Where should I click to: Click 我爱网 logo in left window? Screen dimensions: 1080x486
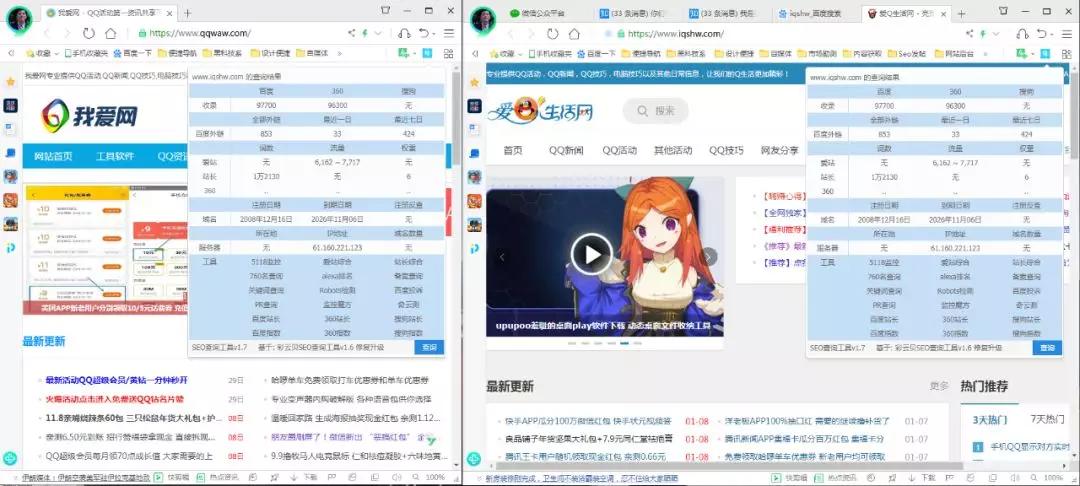click(x=89, y=116)
